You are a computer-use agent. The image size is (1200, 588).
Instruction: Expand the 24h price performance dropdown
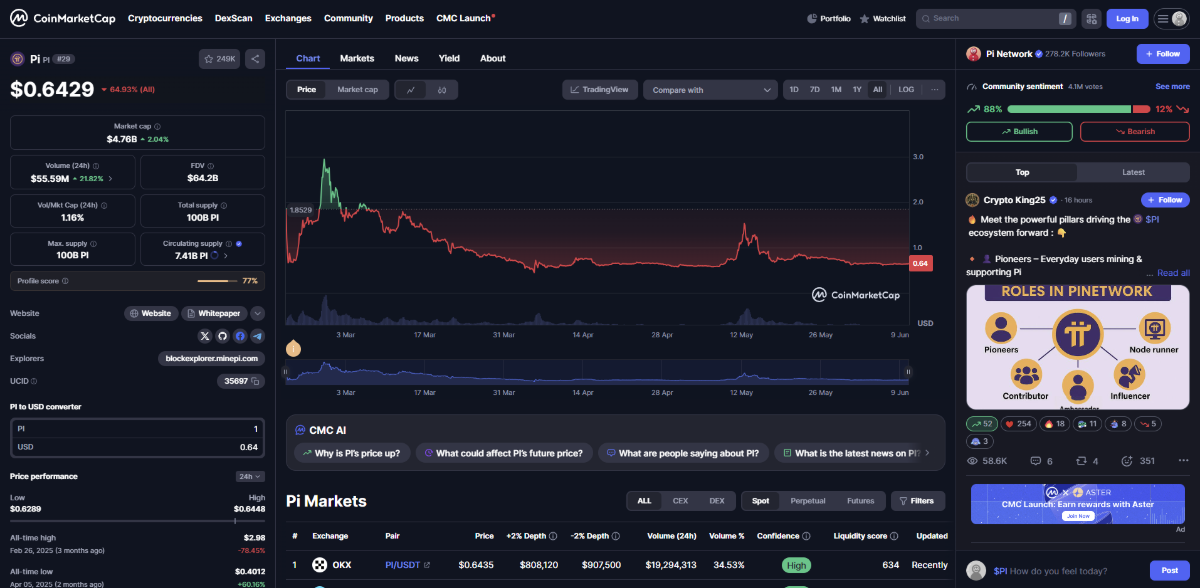click(x=249, y=477)
